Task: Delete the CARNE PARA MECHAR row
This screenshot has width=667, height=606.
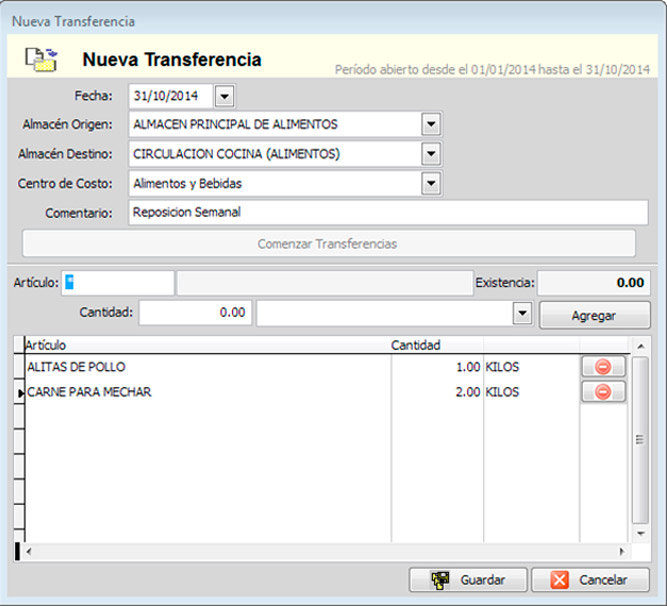Action: tap(602, 392)
